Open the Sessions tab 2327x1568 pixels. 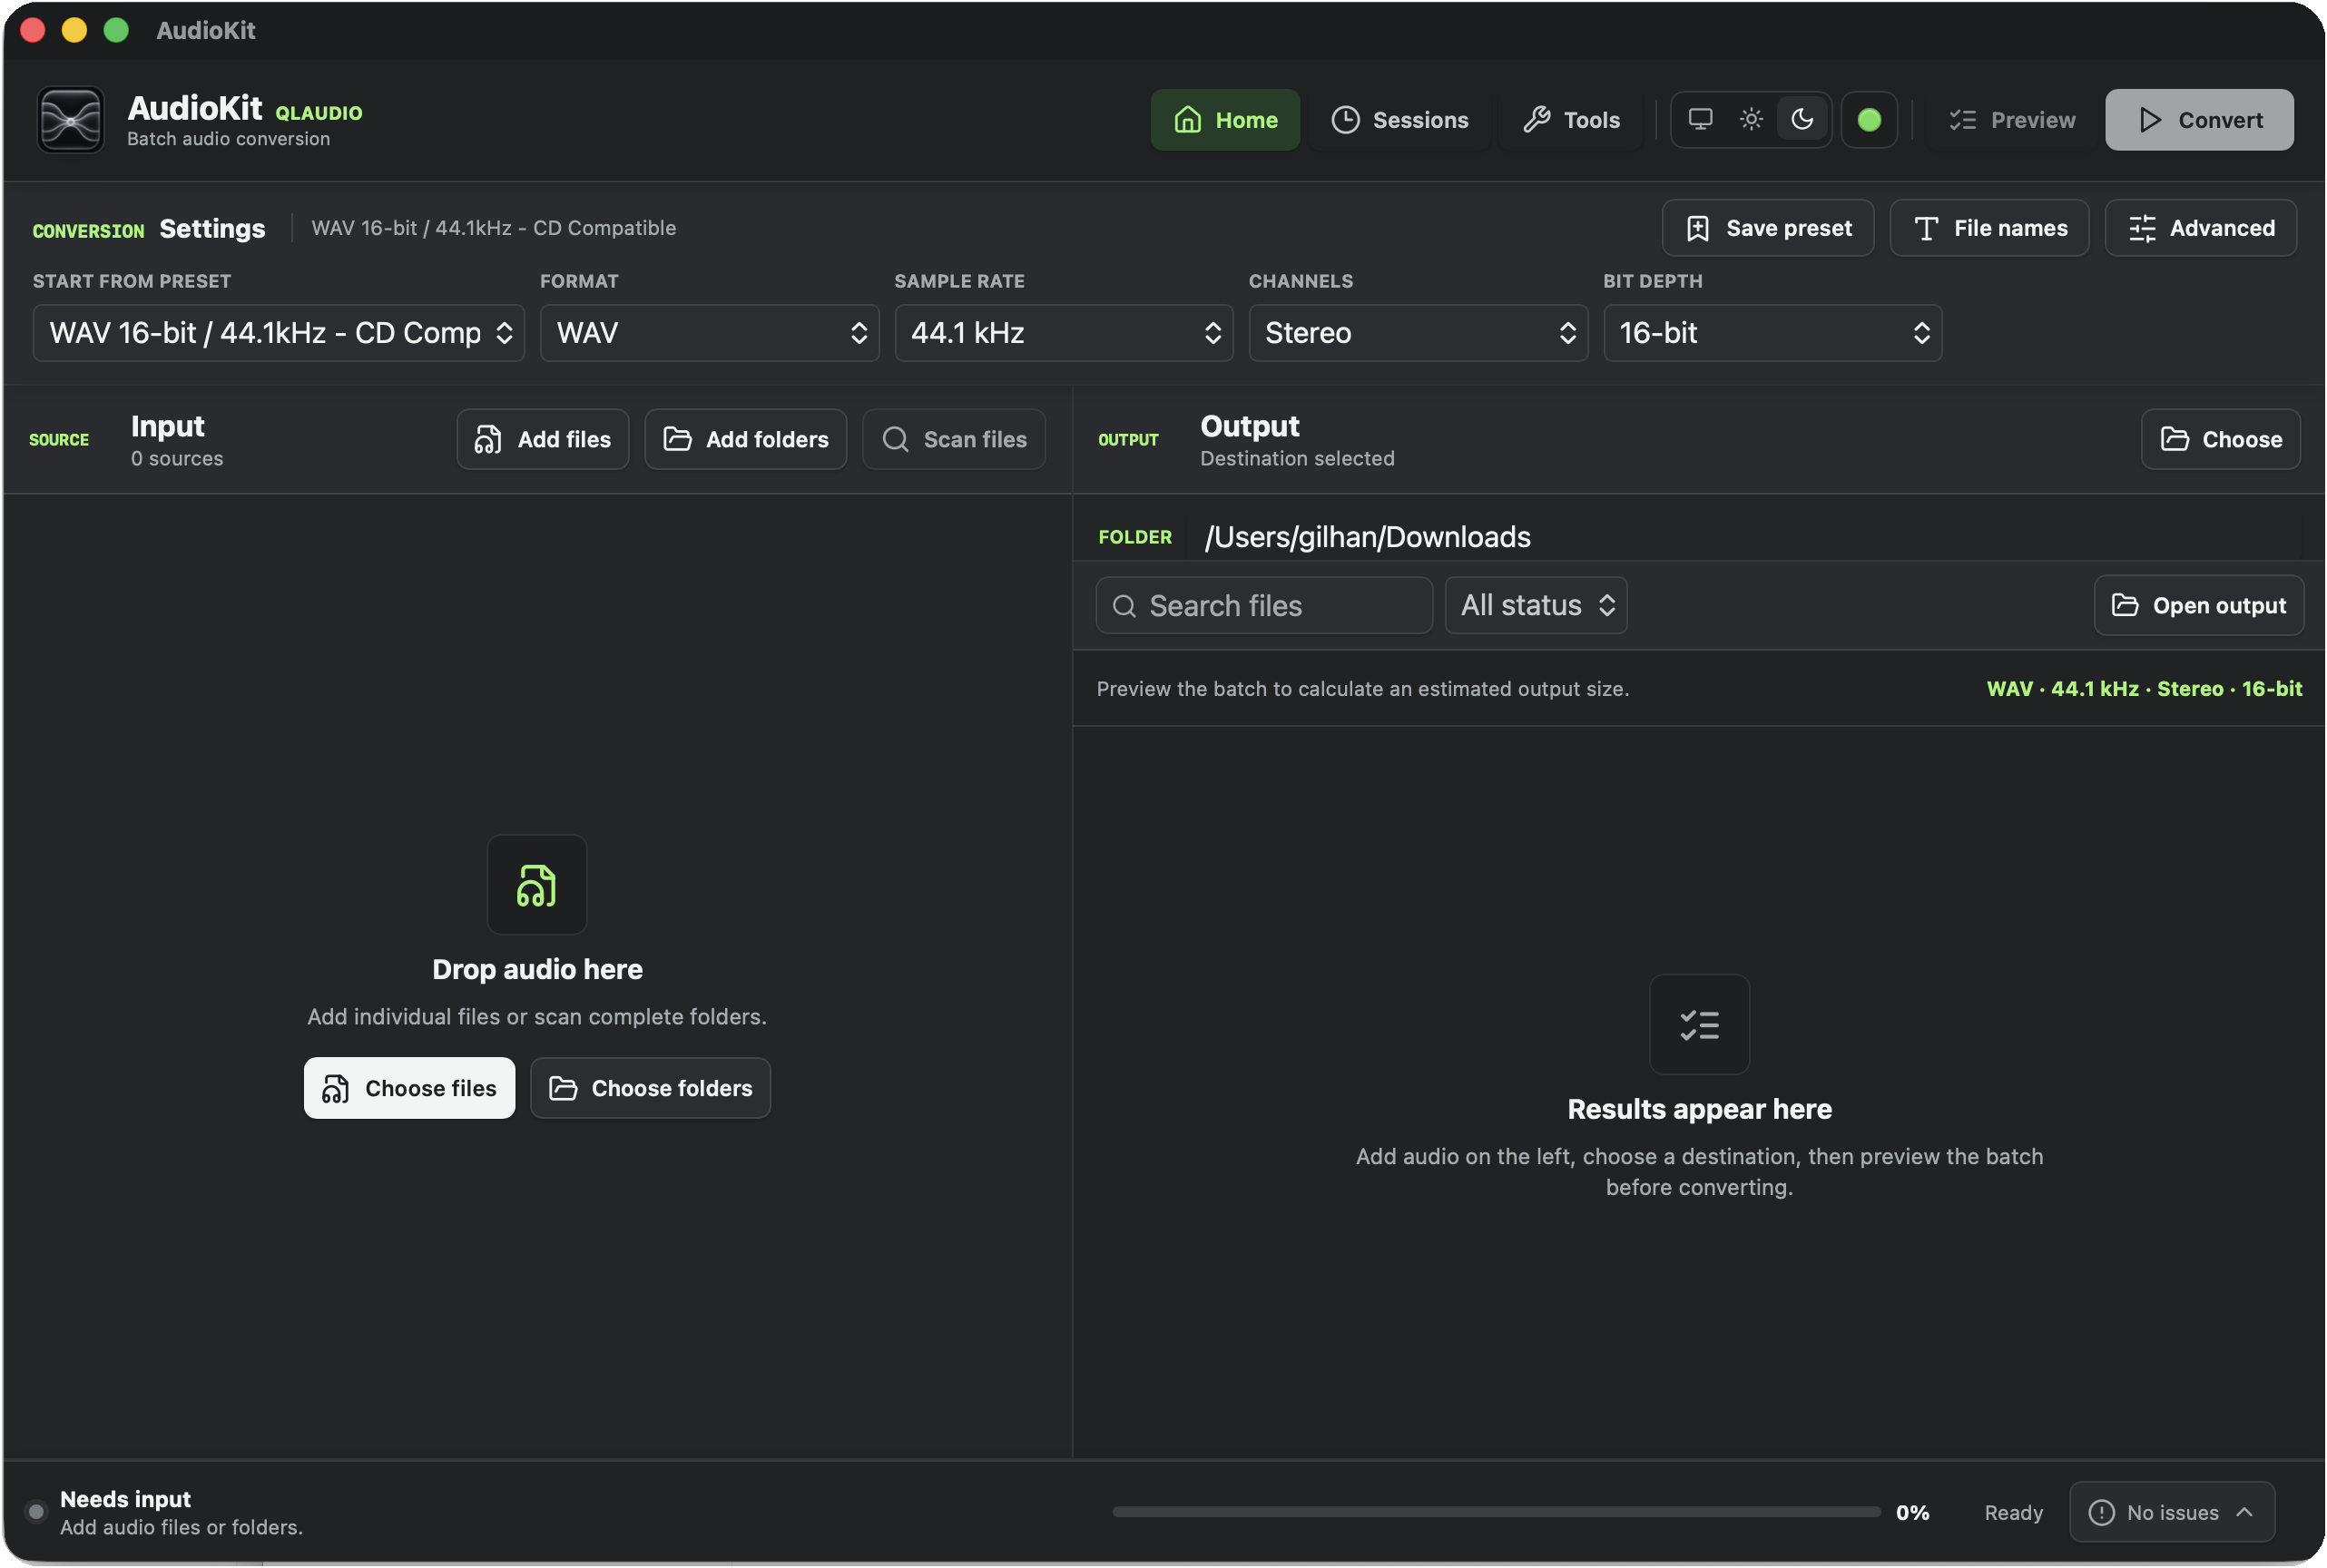click(1399, 120)
